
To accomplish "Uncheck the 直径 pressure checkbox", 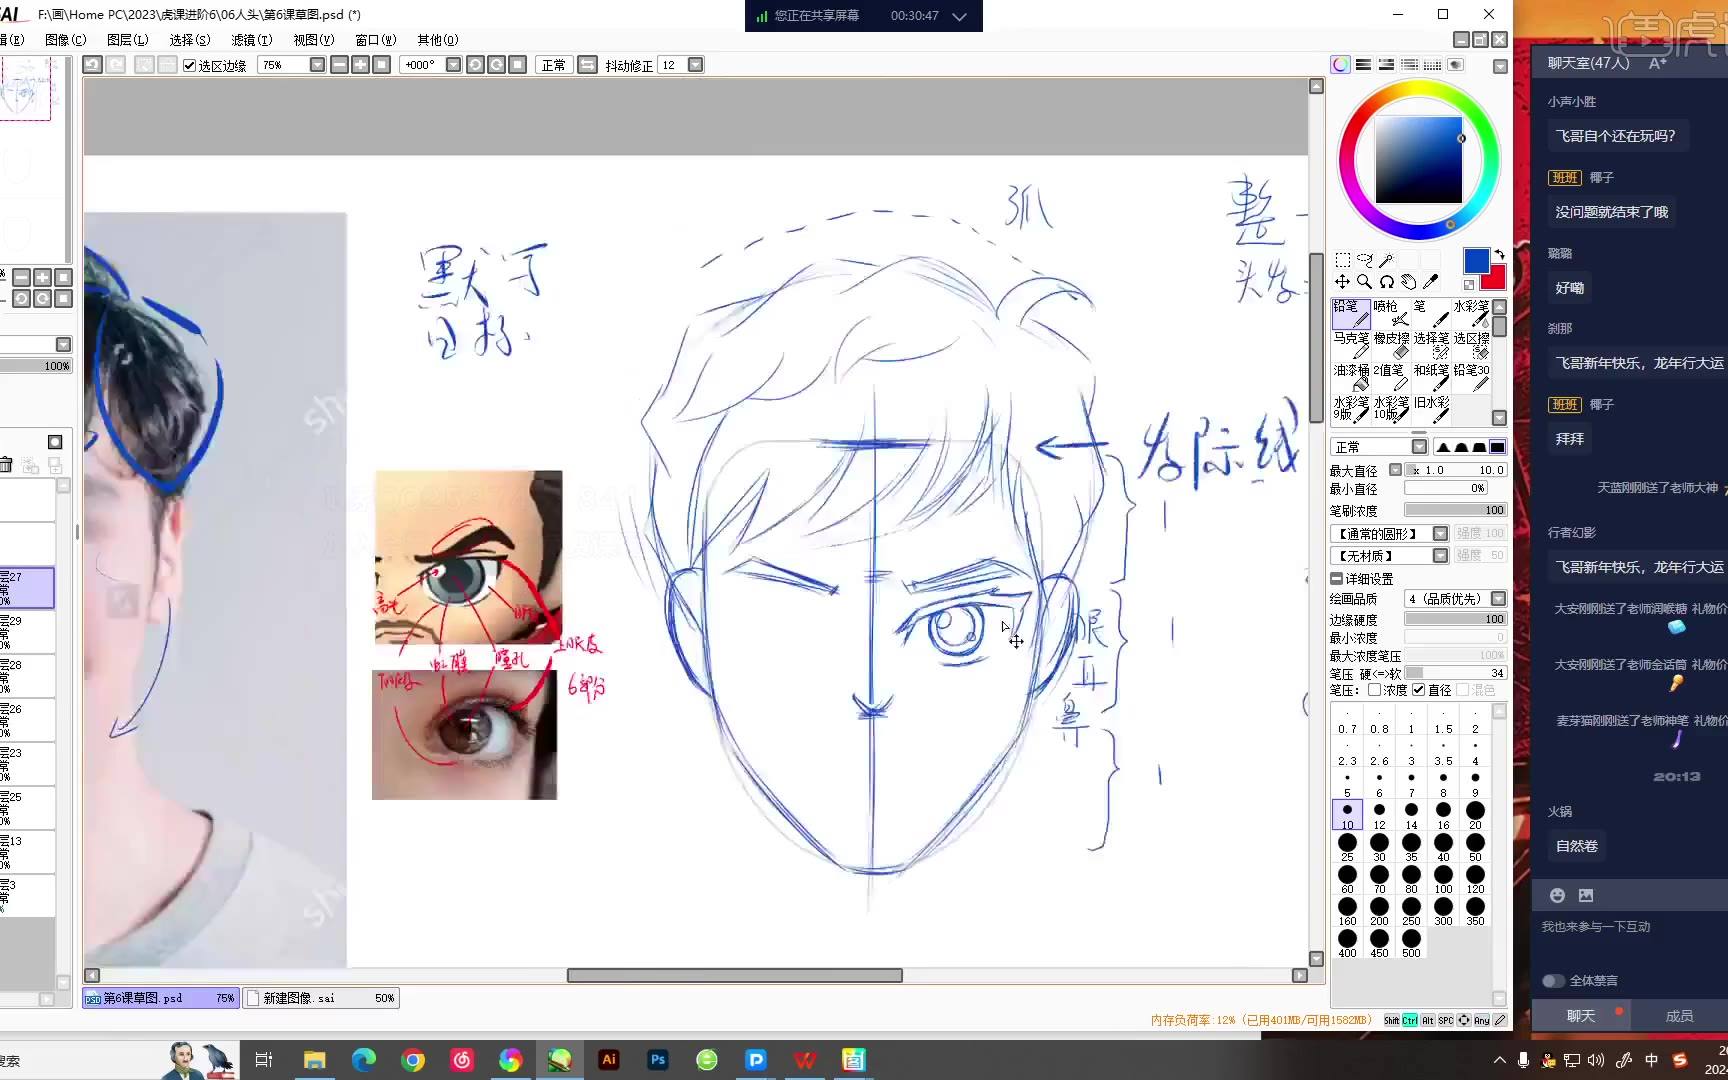I will [1418, 690].
